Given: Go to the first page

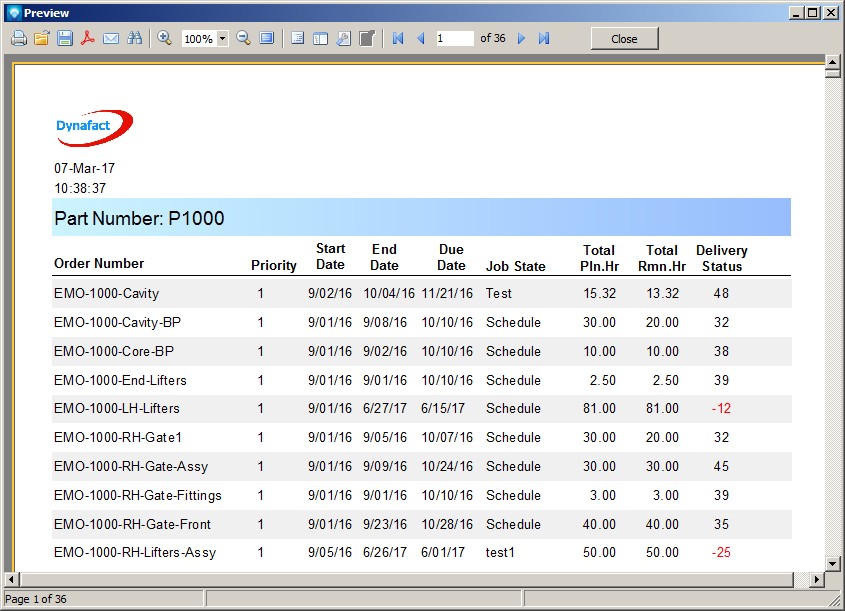Looking at the screenshot, I should pos(398,38).
